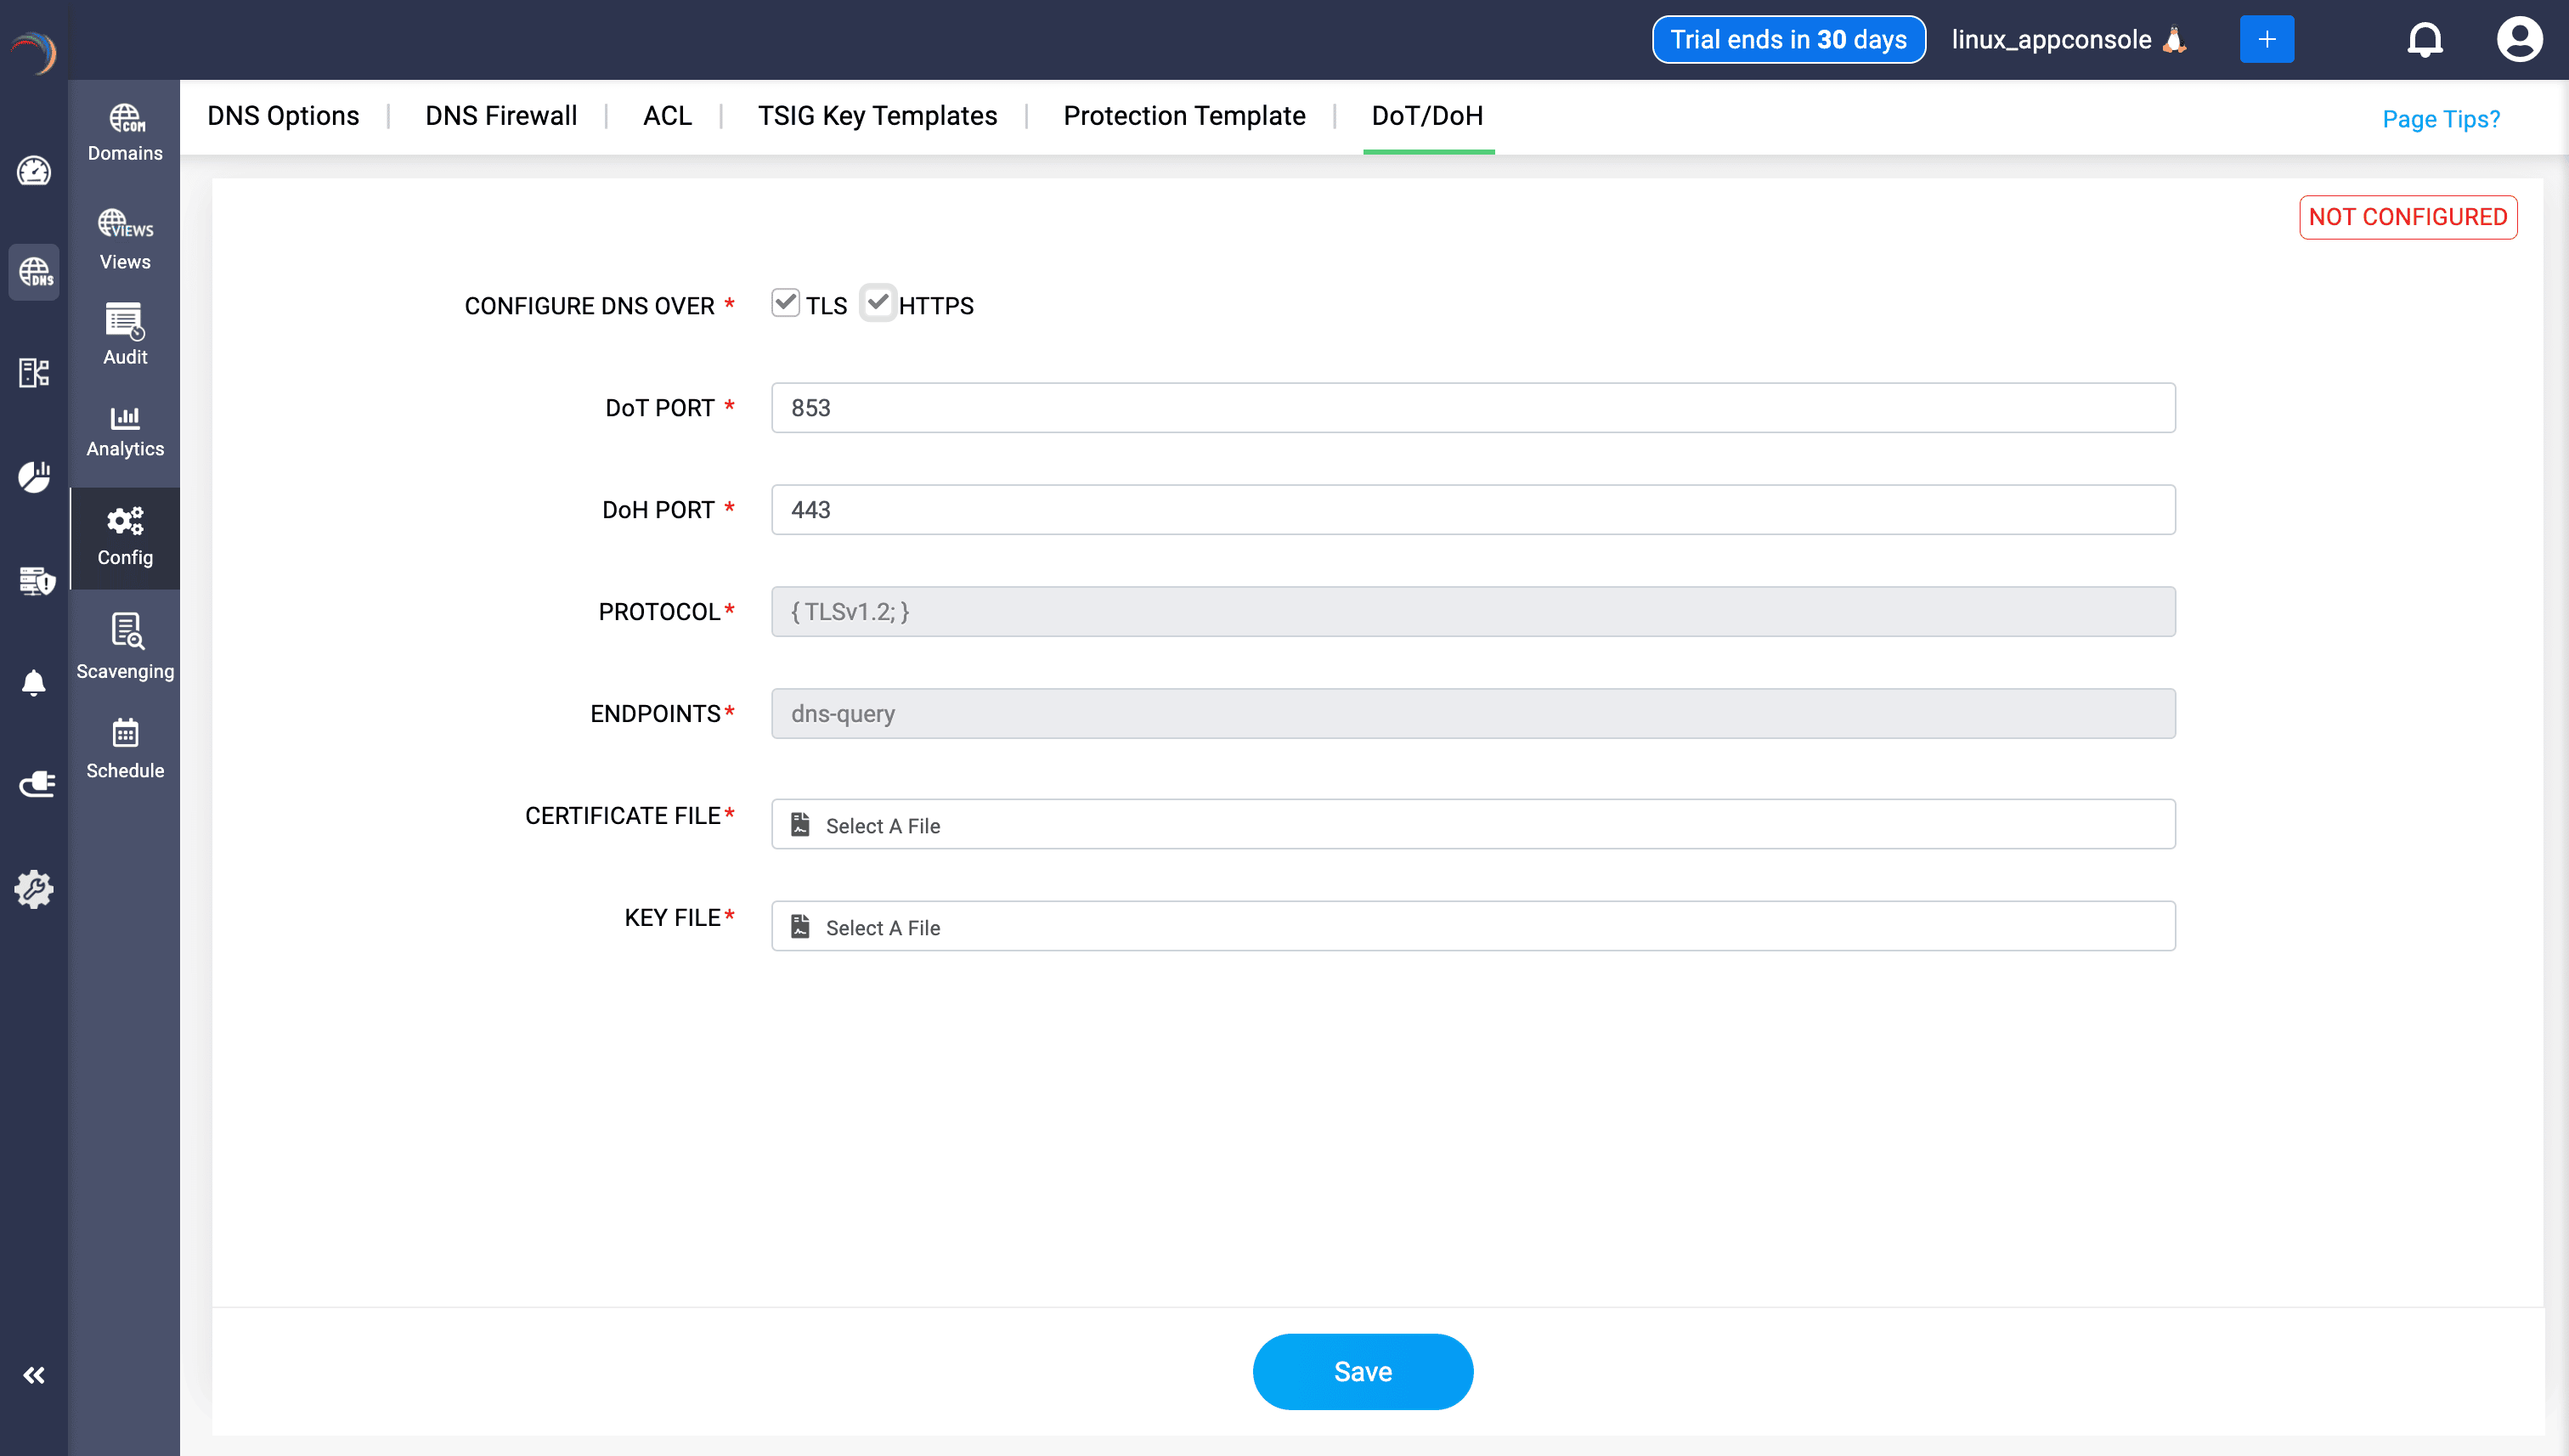Open the plug integrations module
This screenshot has width=2569, height=1456.
pyautogui.click(x=34, y=784)
